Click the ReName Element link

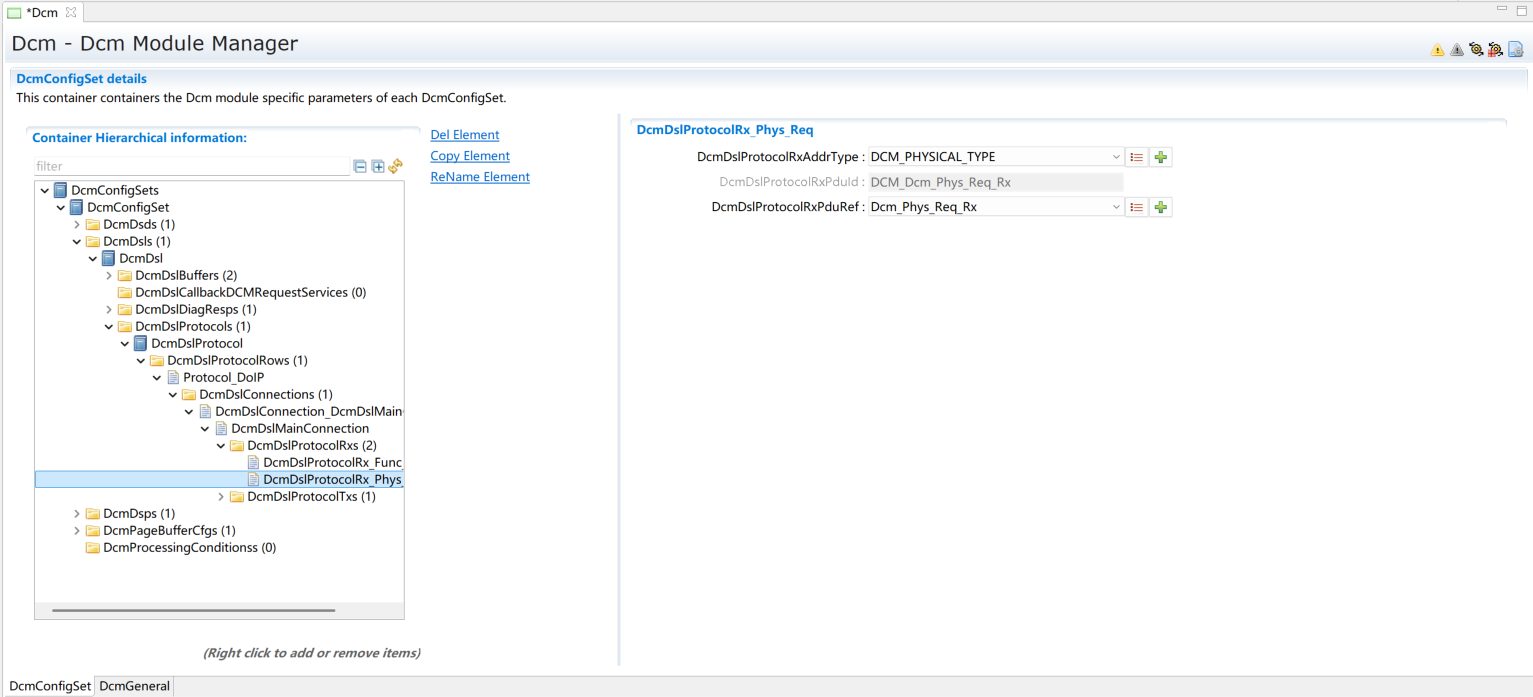pos(479,177)
